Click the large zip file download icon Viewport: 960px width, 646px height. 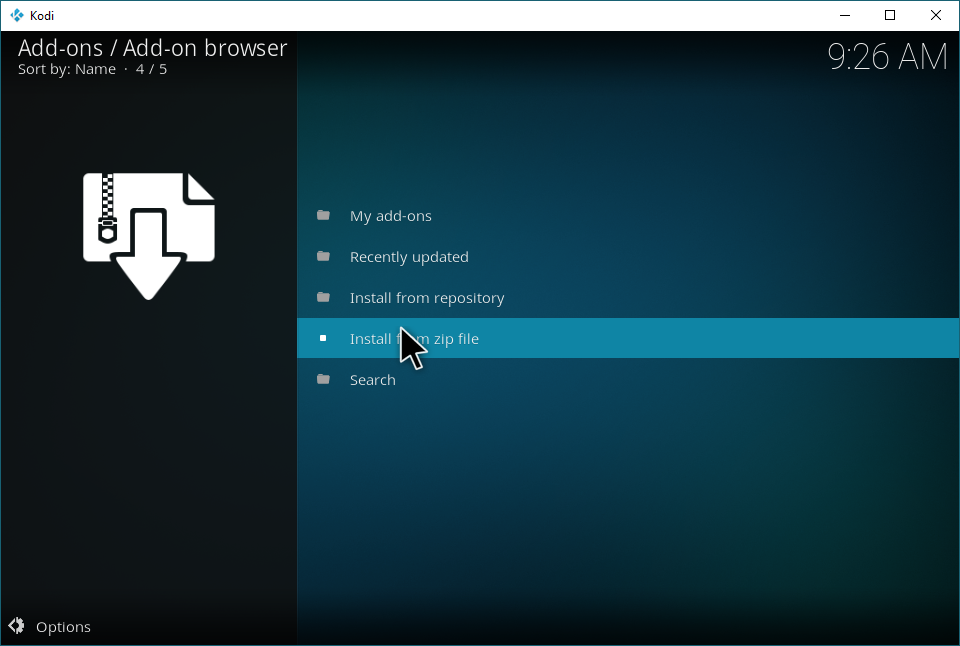coord(148,235)
